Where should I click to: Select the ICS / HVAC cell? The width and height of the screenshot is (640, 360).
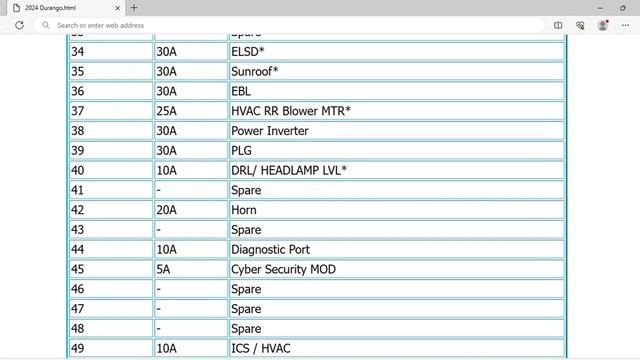coord(397,348)
